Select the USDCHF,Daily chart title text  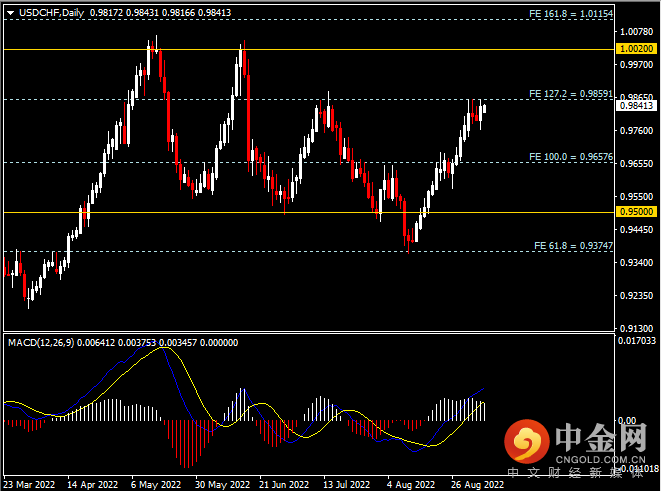51,13
